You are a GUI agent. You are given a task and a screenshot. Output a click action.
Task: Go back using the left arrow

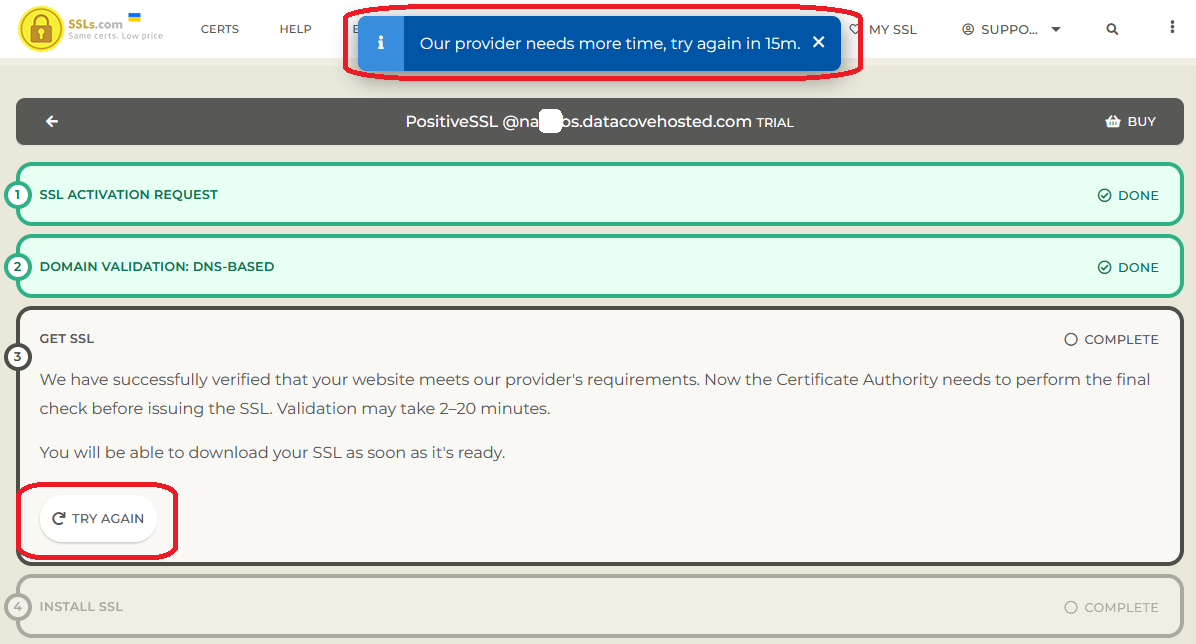click(52, 121)
